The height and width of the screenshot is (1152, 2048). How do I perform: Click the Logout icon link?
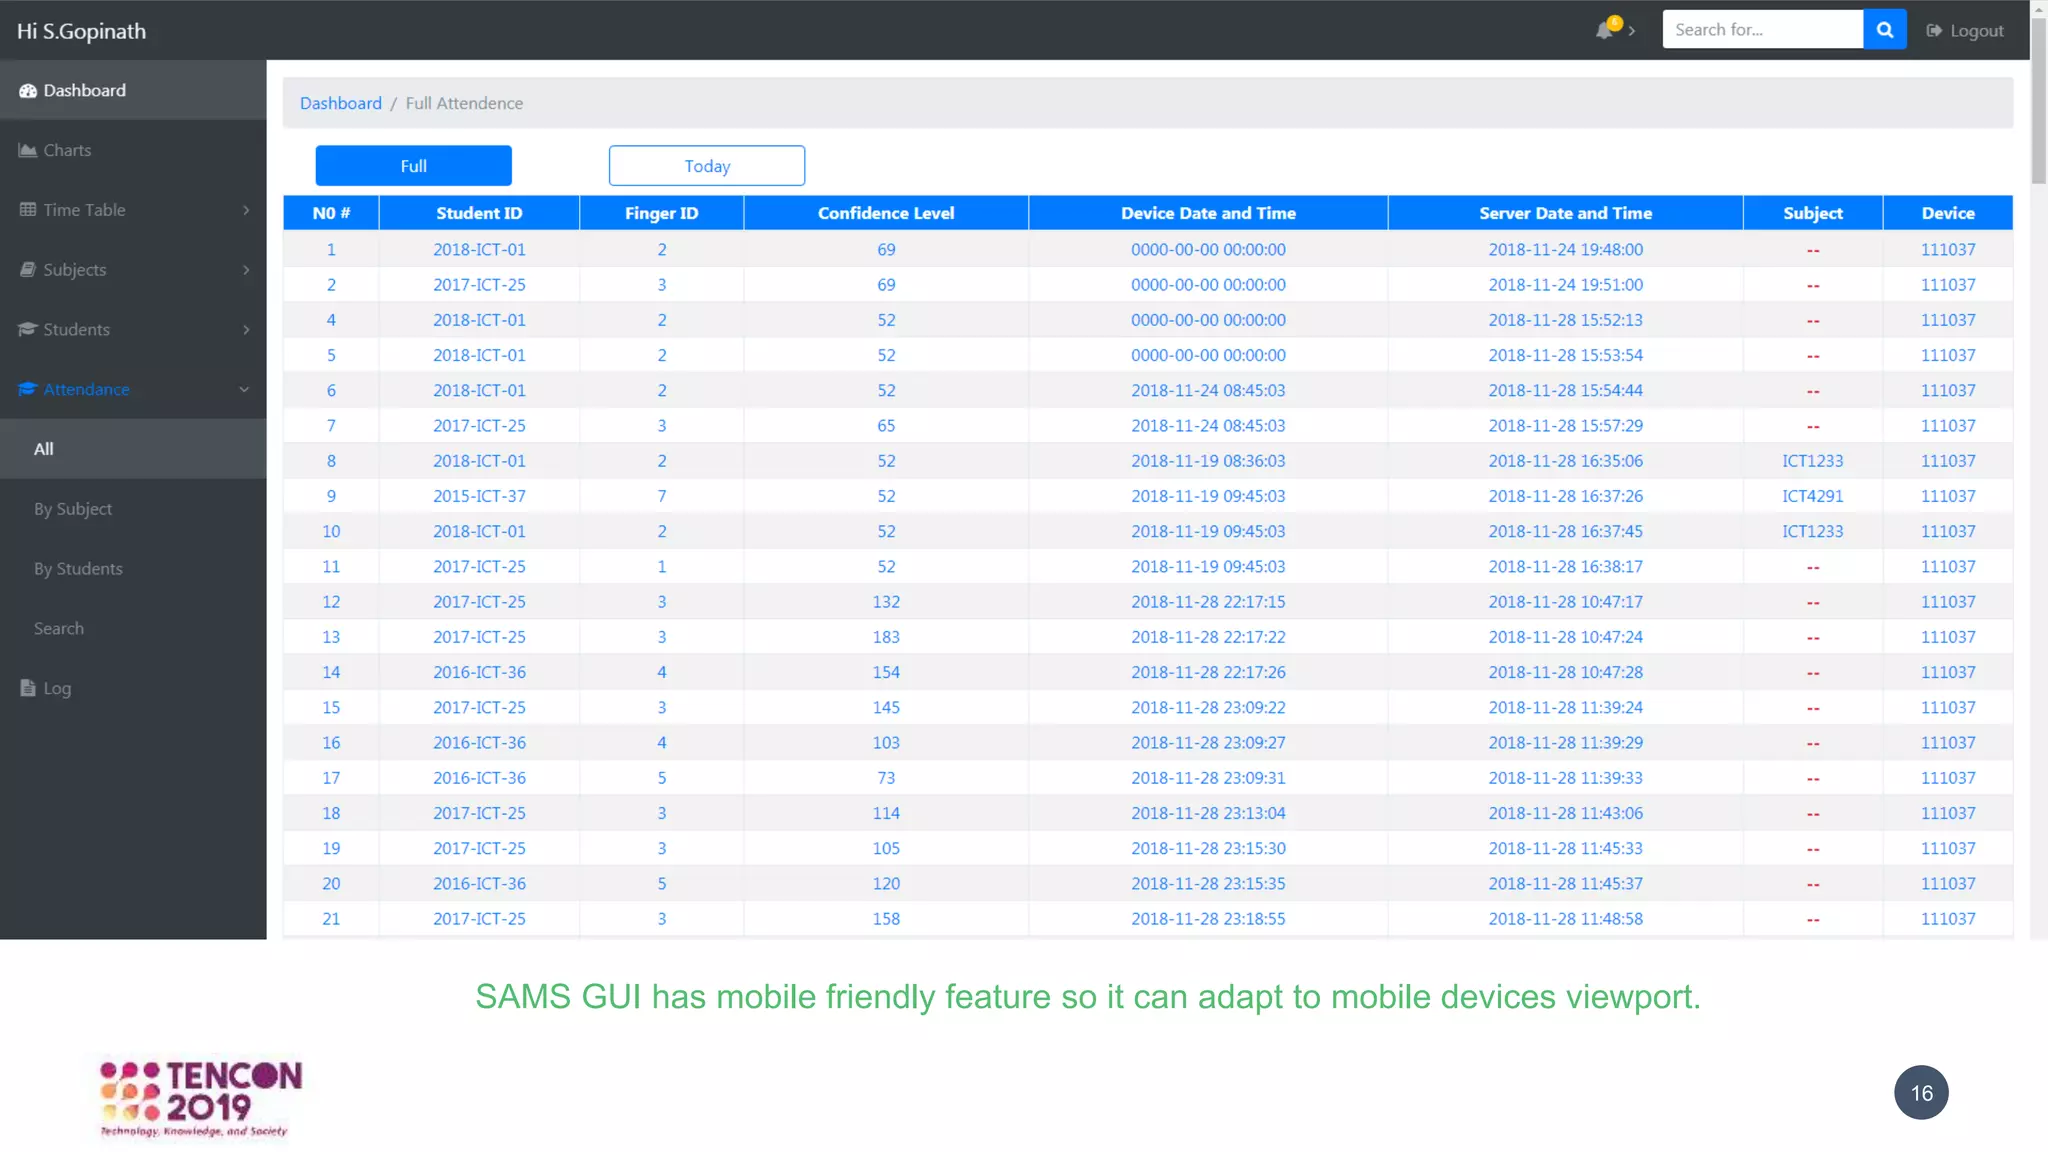[x=1934, y=31]
